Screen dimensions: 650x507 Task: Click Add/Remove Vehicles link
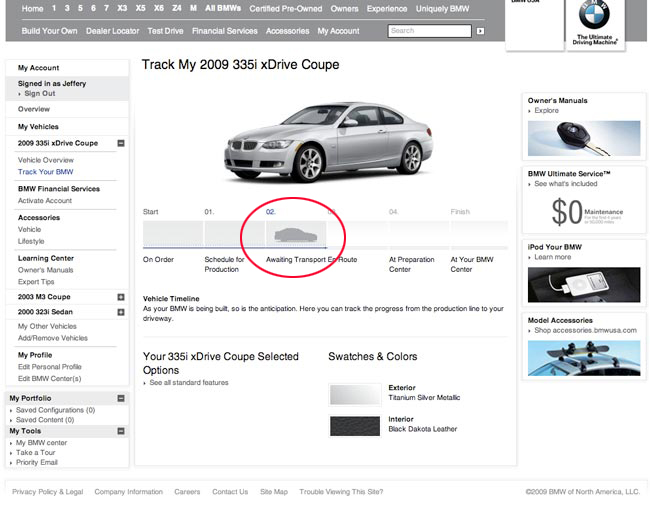(x=53, y=338)
